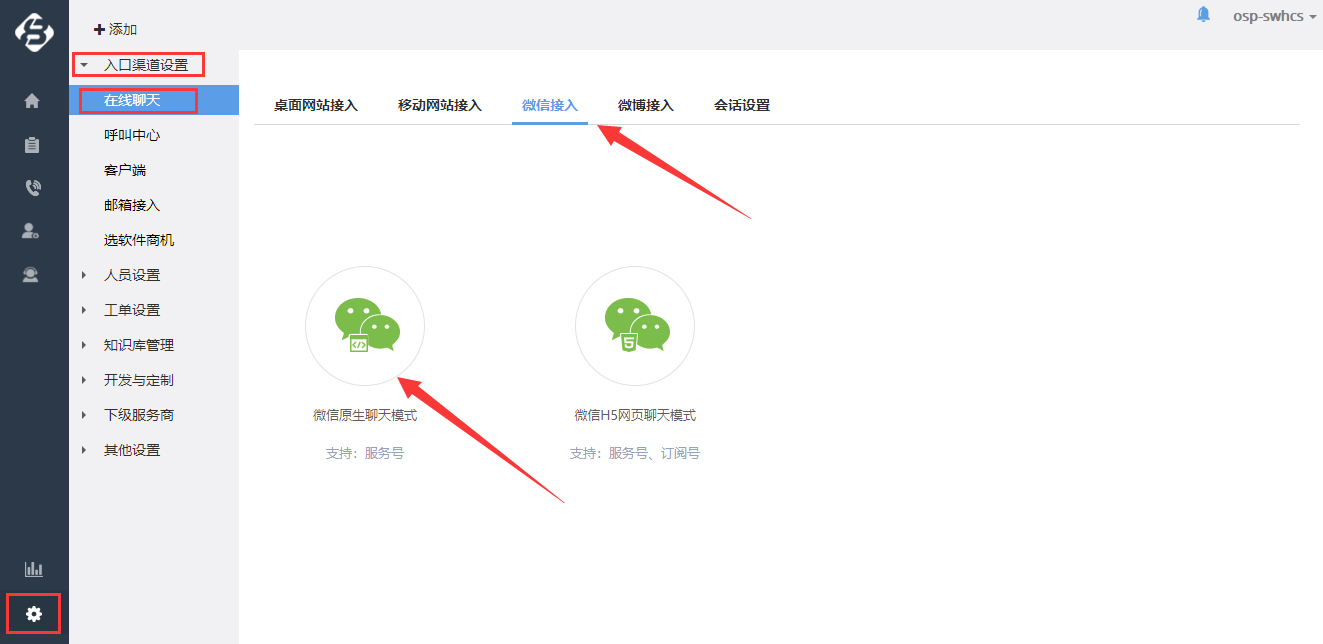The width and height of the screenshot is (1323, 644).
Task: Expand the 人员设置 section
Action: click(131, 275)
